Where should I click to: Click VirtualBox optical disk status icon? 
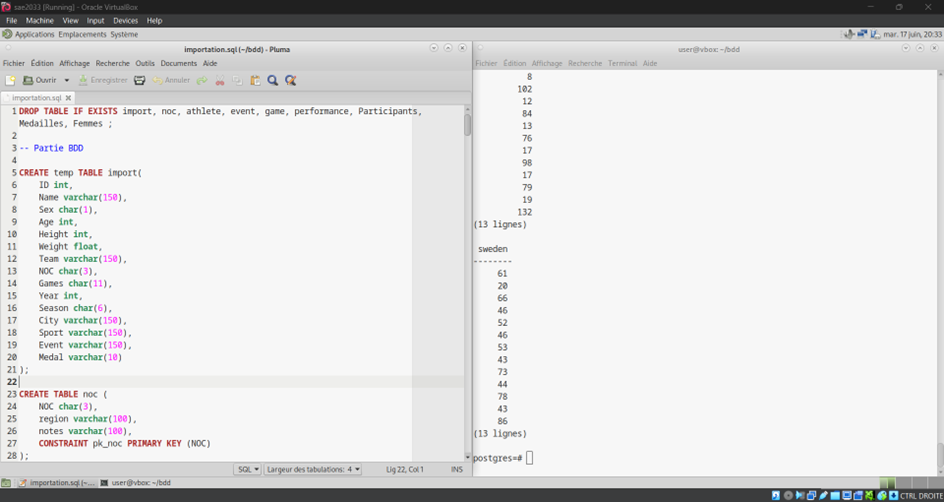[x=788, y=496]
